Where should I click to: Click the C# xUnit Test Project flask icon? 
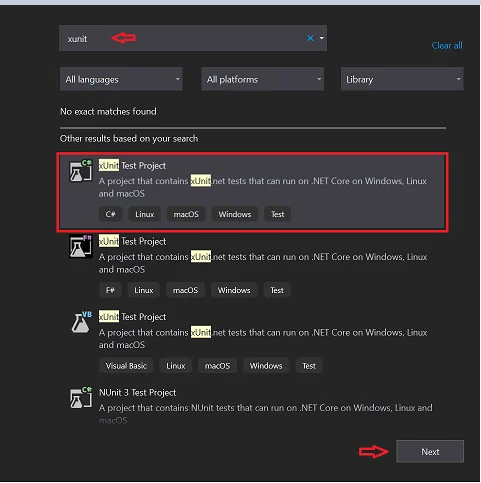80,171
